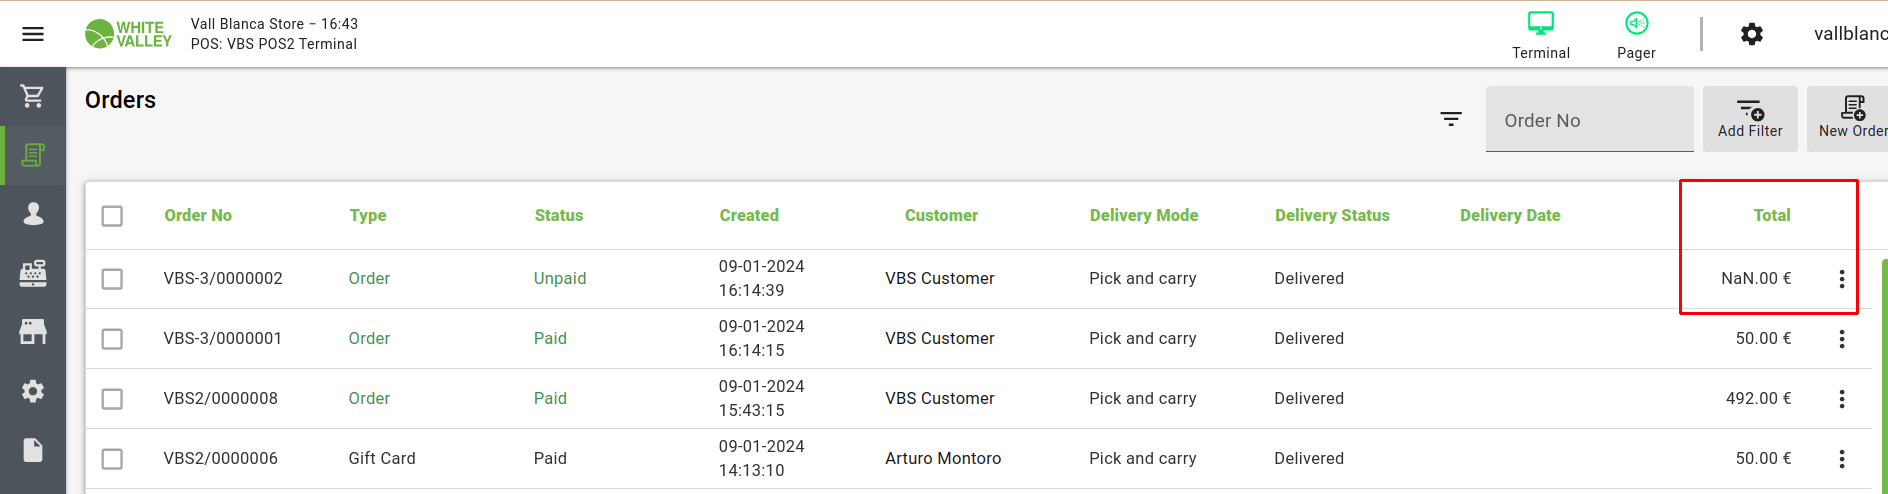This screenshot has height=494, width=1888.
Task: Expand options for order VBS2/0000006
Action: (1841, 459)
